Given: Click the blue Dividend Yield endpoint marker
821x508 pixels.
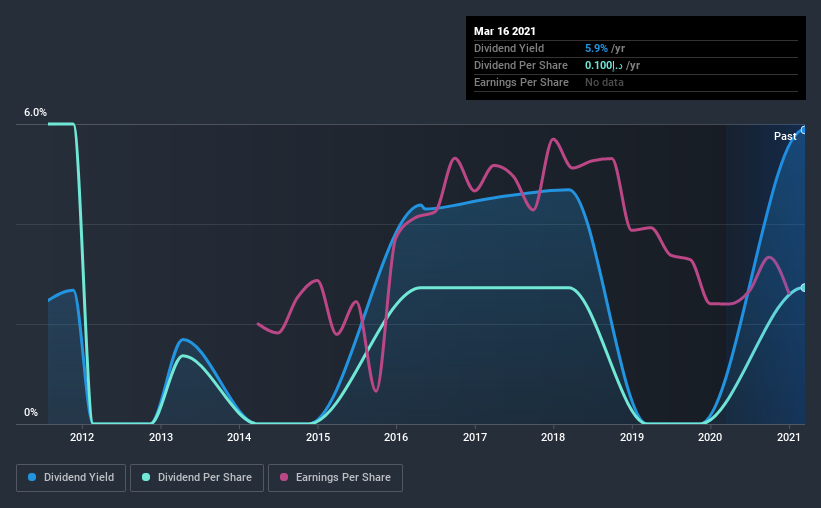Looking at the screenshot, I should tap(804, 130).
